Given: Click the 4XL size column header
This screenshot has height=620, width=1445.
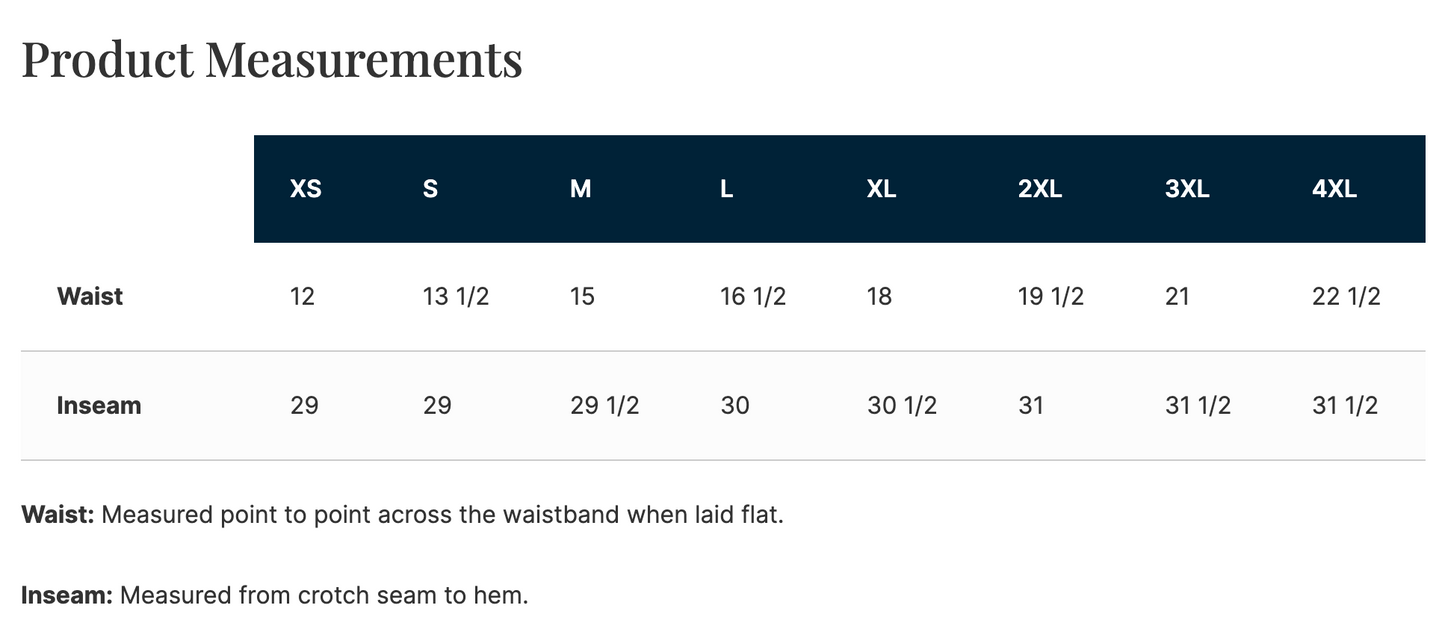Looking at the screenshot, I should 1334,189.
